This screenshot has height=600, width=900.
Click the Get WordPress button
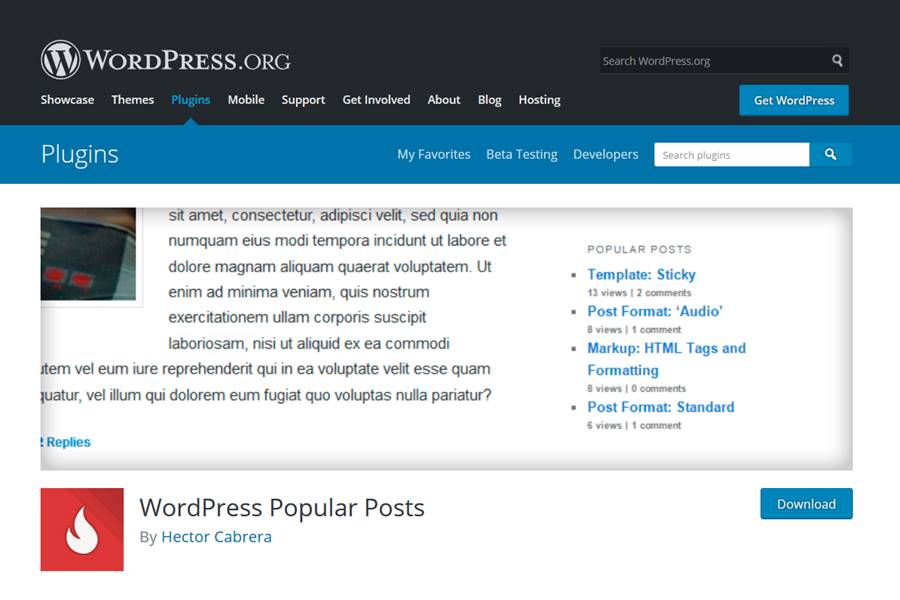tap(794, 100)
